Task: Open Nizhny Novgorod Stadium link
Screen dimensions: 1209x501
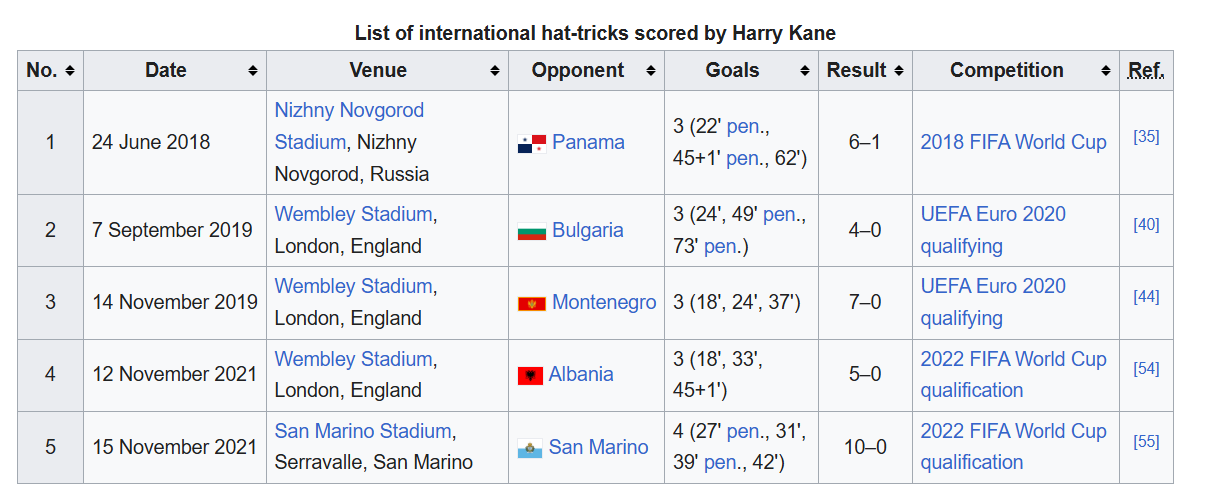Action: [349, 126]
